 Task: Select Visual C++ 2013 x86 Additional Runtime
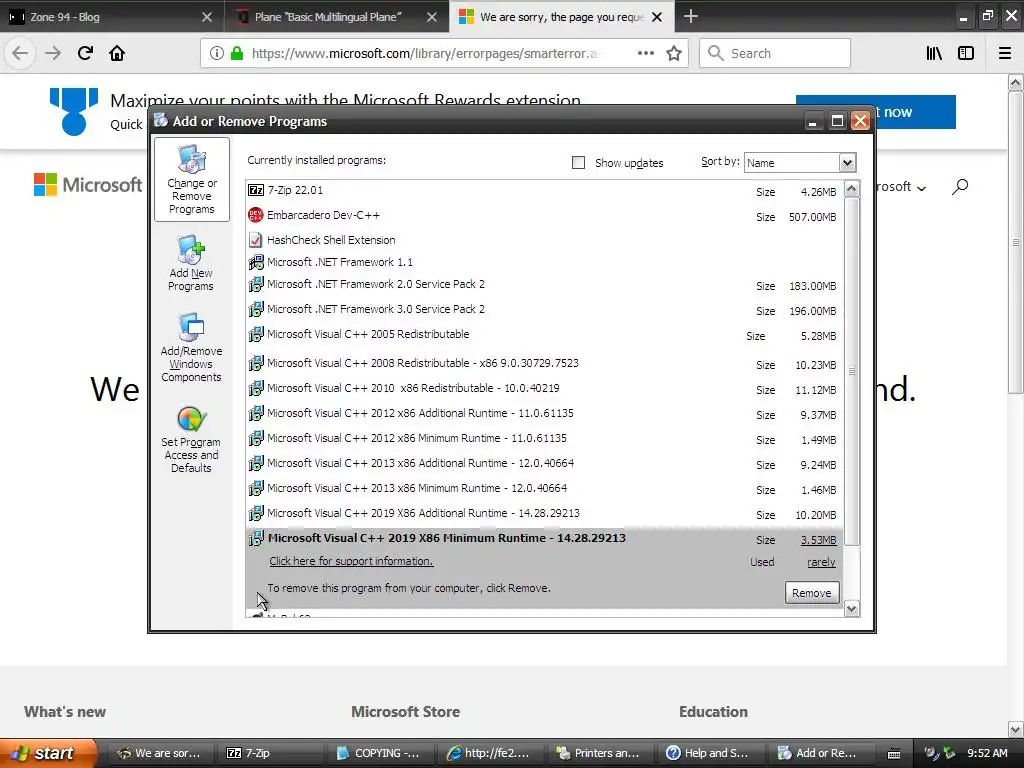[545, 464]
